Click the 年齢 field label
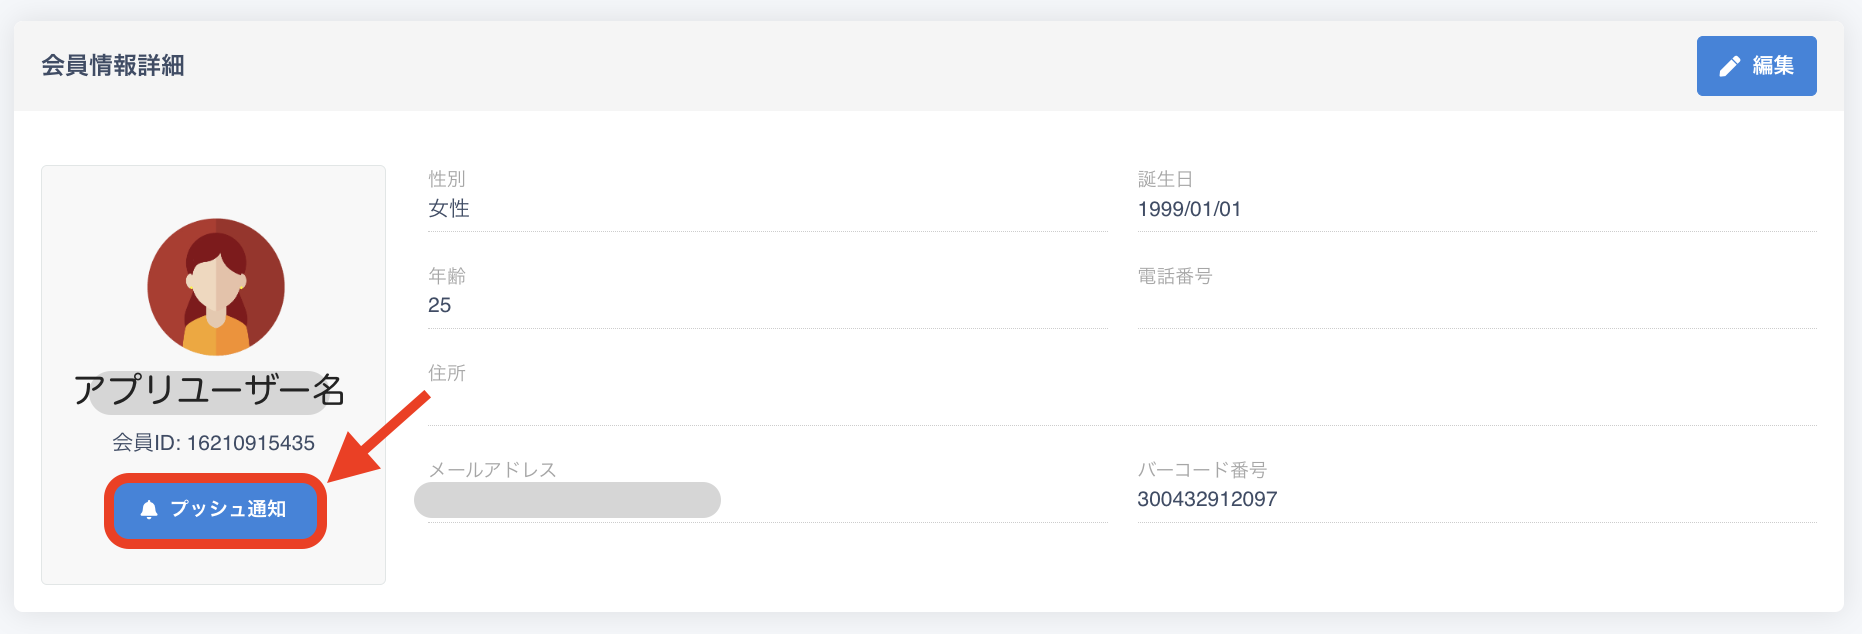 click(x=447, y=276)
